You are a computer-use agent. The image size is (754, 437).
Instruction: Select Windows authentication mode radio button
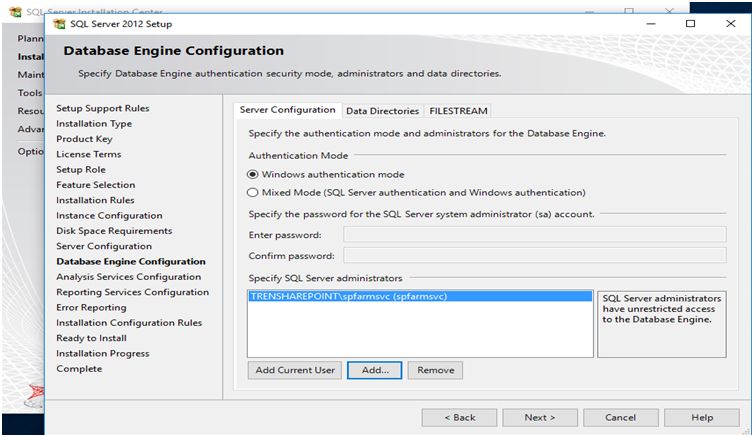pos(253,174)
